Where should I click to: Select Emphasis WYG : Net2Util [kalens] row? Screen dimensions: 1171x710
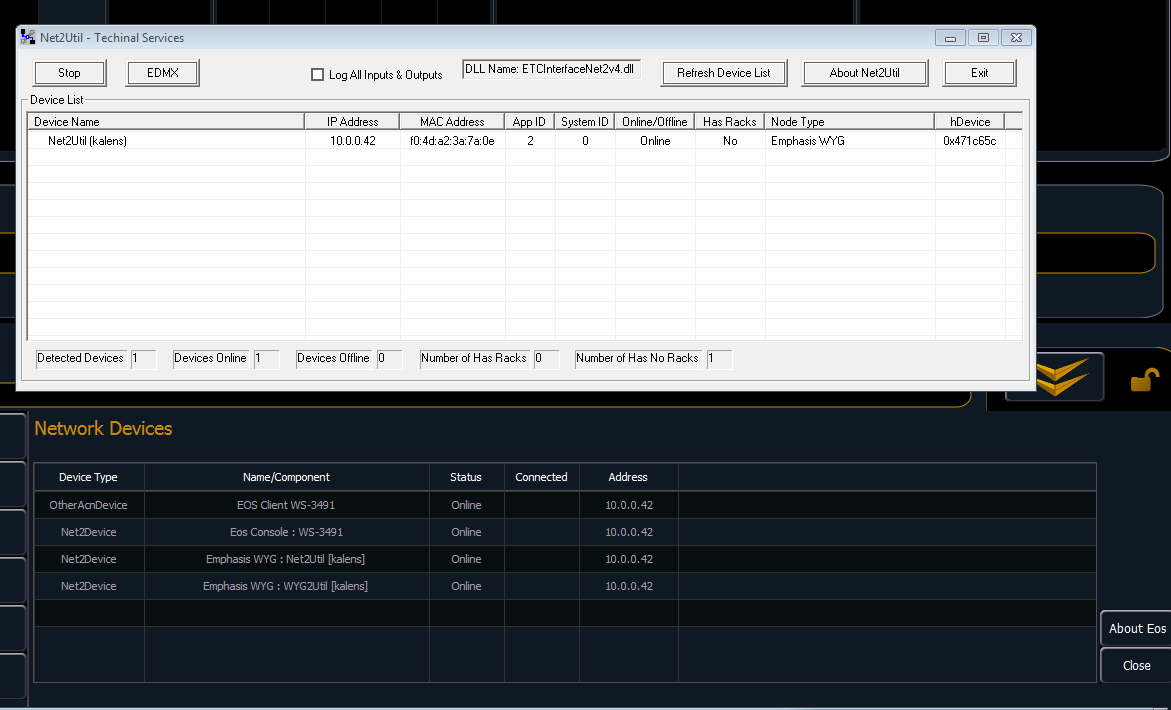tap(565, 558)
